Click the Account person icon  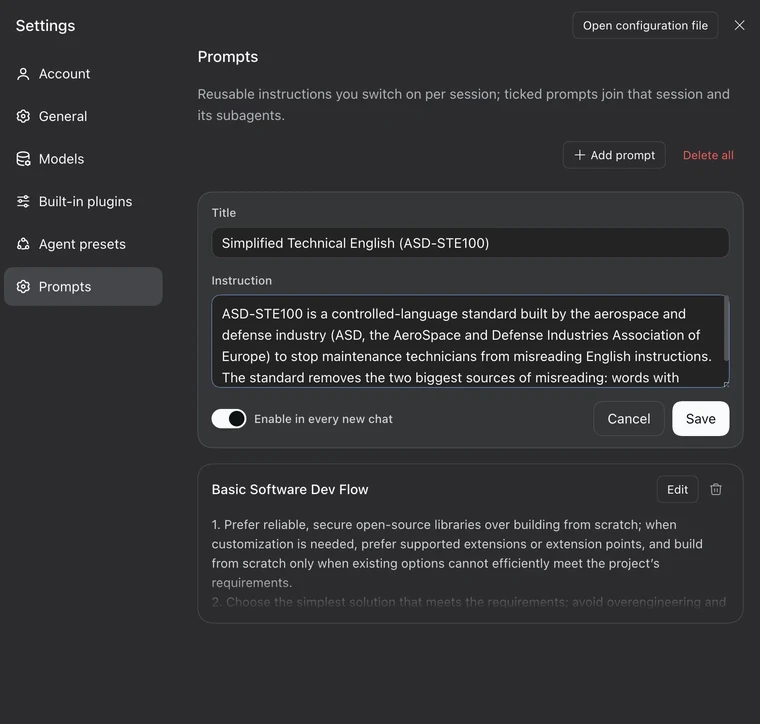click(x=23, y=74)
